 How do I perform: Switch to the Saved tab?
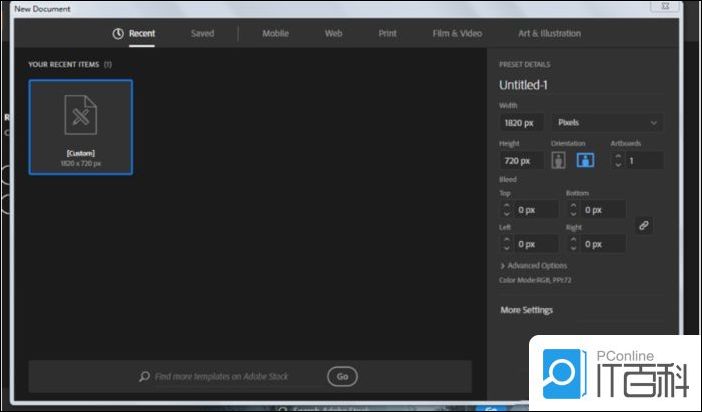[202, 34]
